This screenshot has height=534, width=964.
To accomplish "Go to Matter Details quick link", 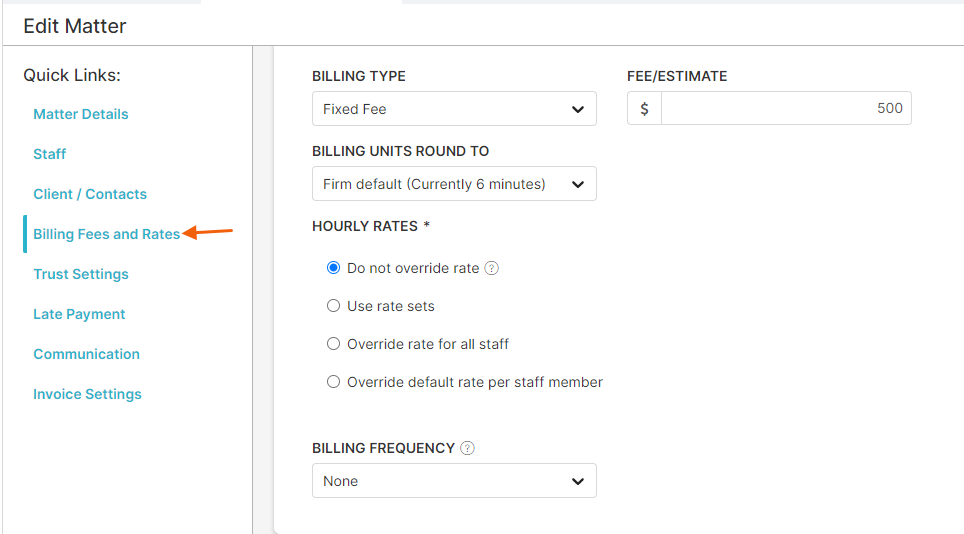I will [x=81, y=114].
